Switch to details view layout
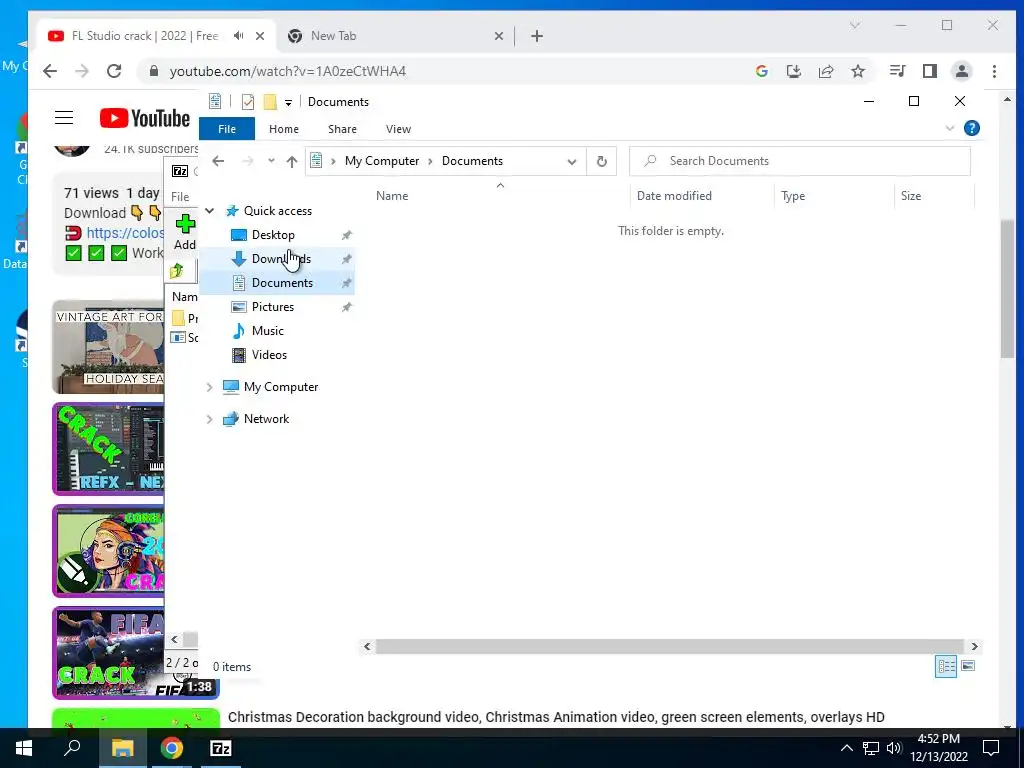1024x768 pixels. click(946, 666)
